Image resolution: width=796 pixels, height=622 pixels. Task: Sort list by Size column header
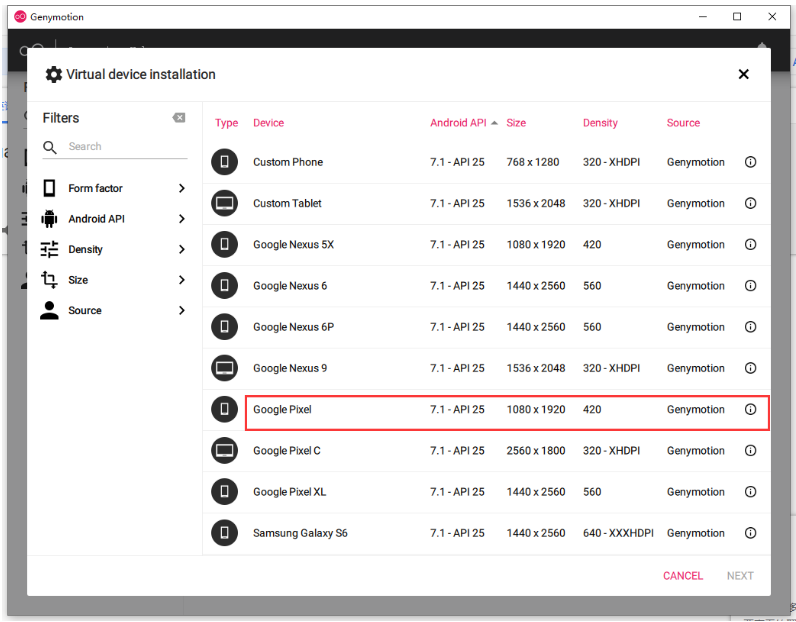tap(516, 123)
